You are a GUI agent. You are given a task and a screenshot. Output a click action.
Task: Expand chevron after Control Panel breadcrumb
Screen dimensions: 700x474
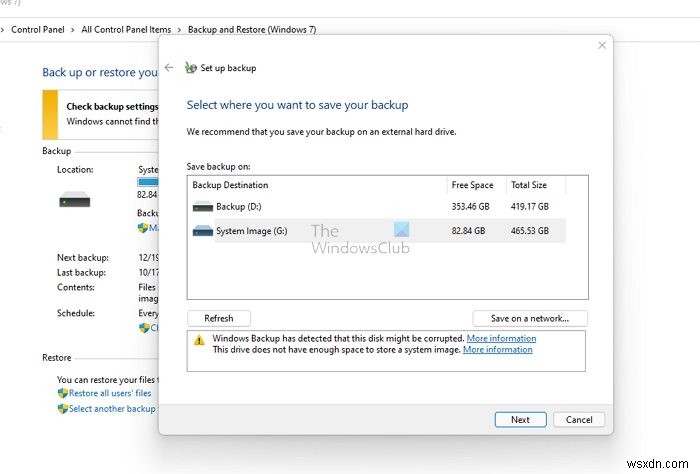(73, 30)
